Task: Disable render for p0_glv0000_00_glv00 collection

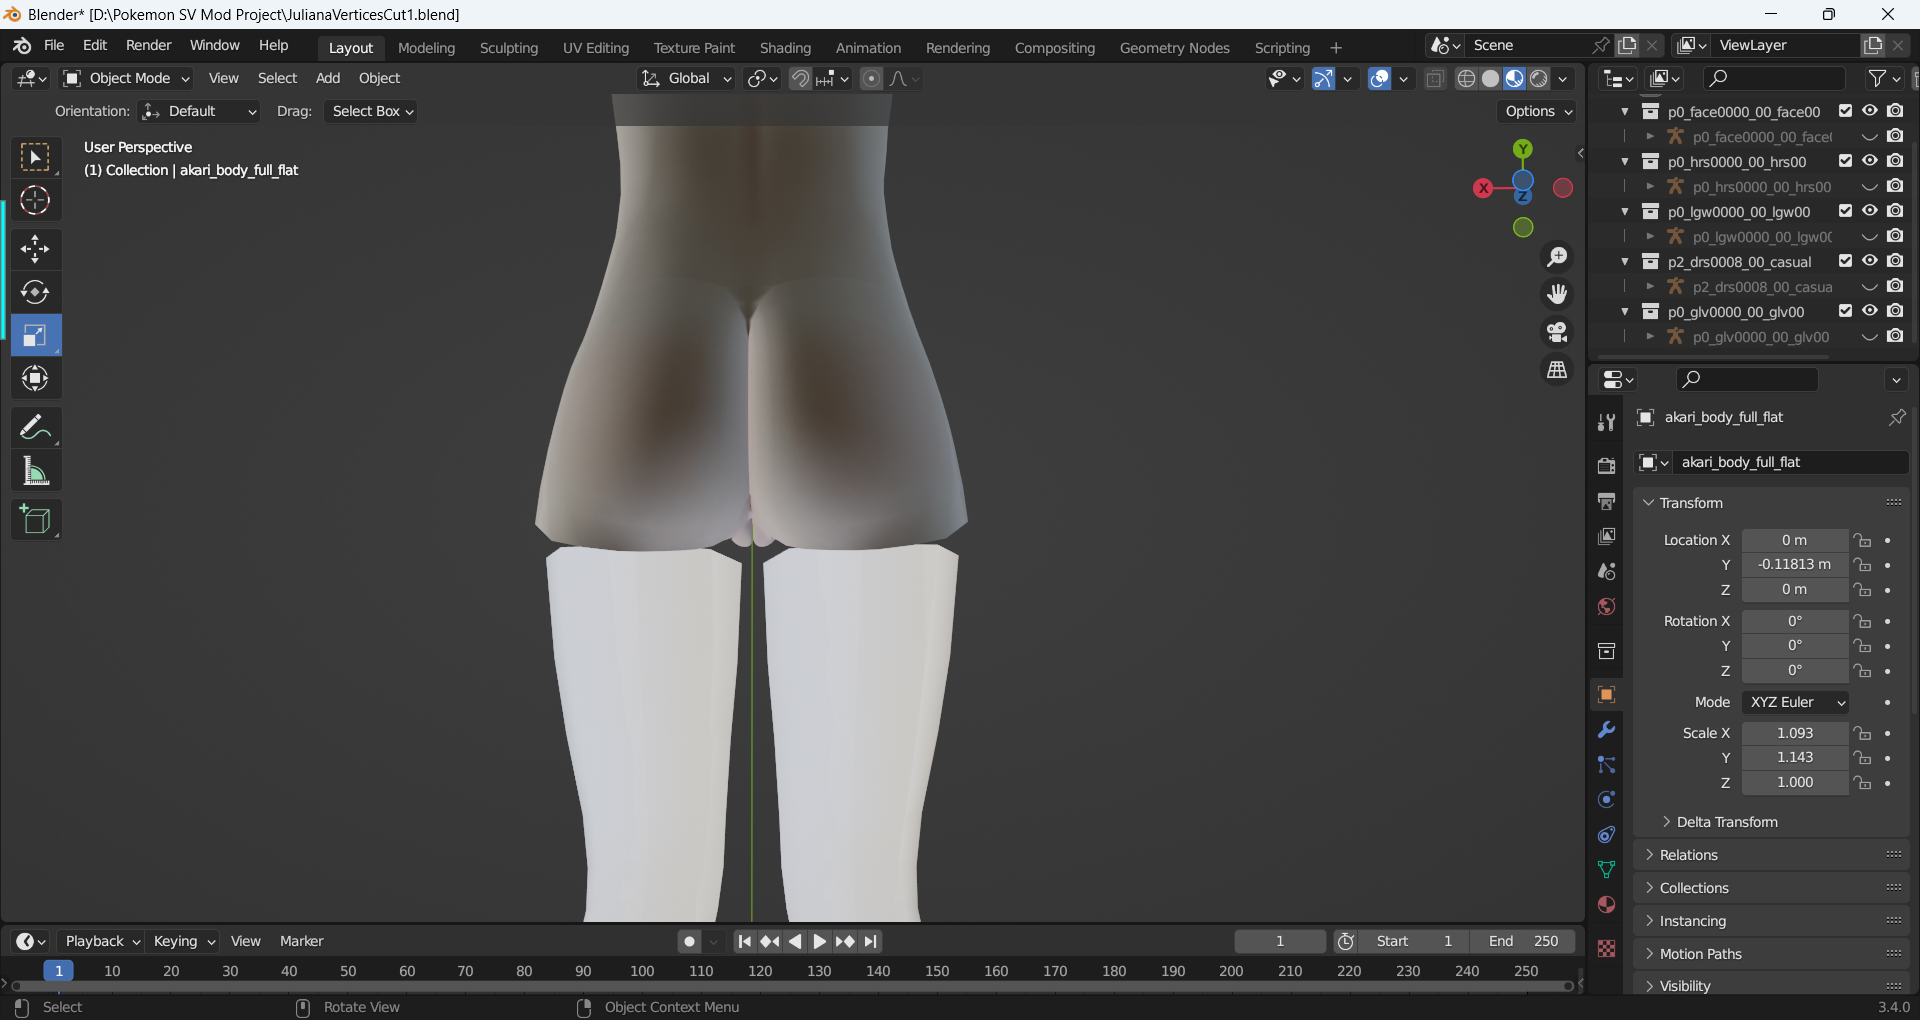Action: click(x=1895, y=311)
